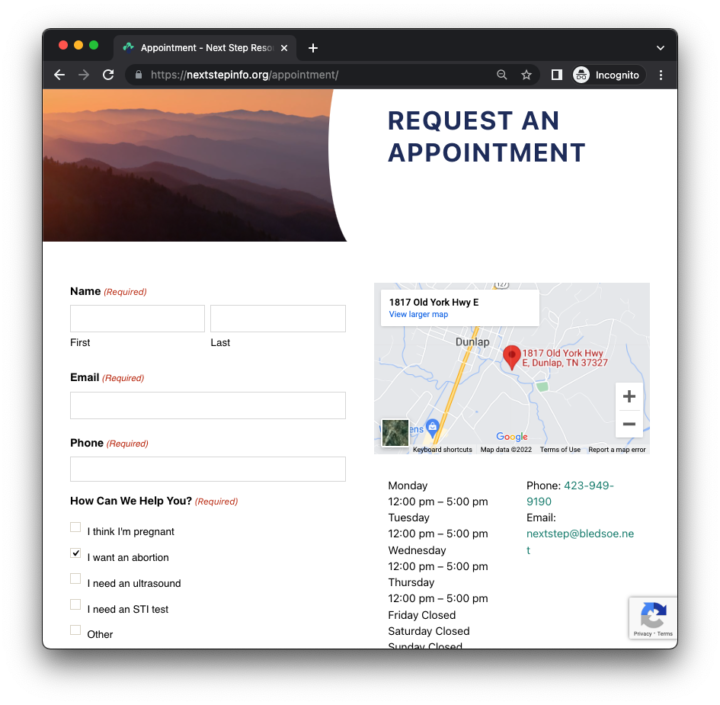This screenshot has height=705, width=720.
Task: Click the red map pin marker
Action: [512, 357]
